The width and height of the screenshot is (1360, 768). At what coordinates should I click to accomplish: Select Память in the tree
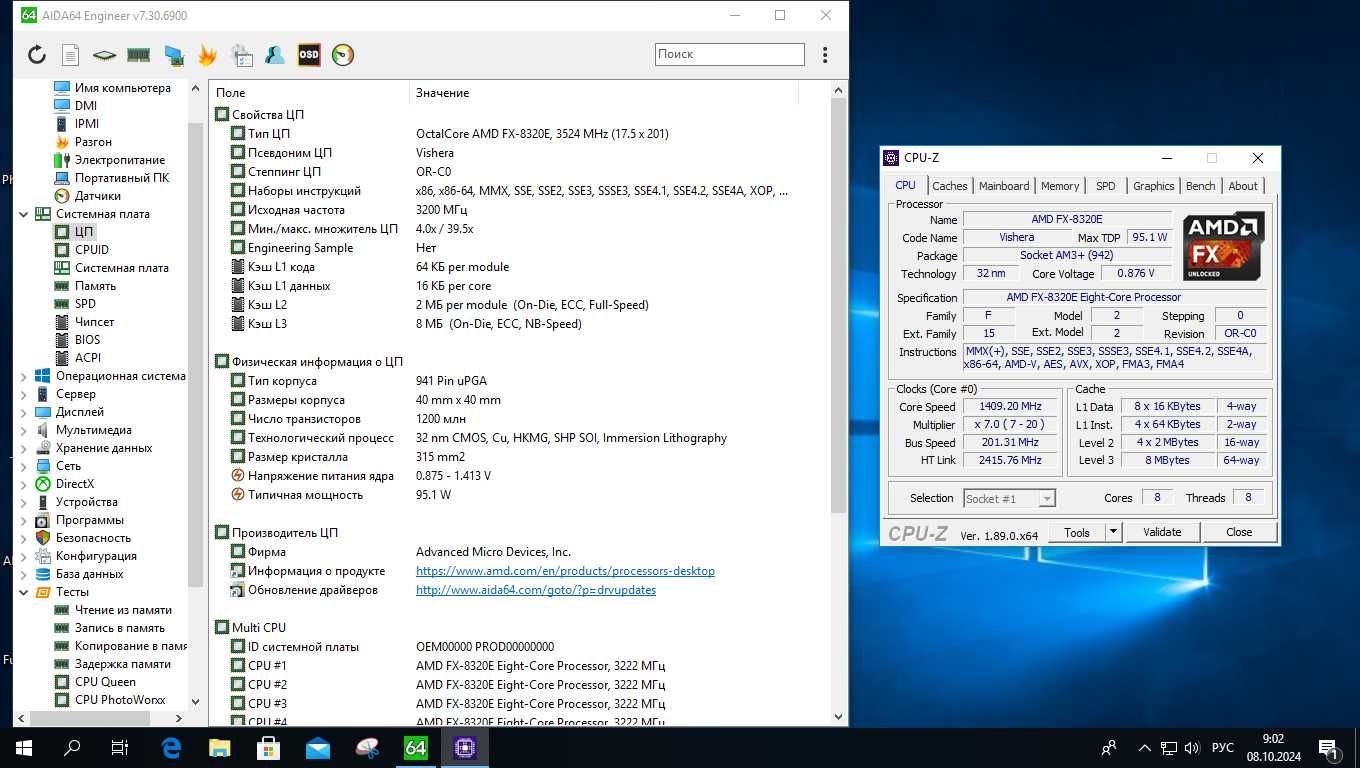[95, 286]
